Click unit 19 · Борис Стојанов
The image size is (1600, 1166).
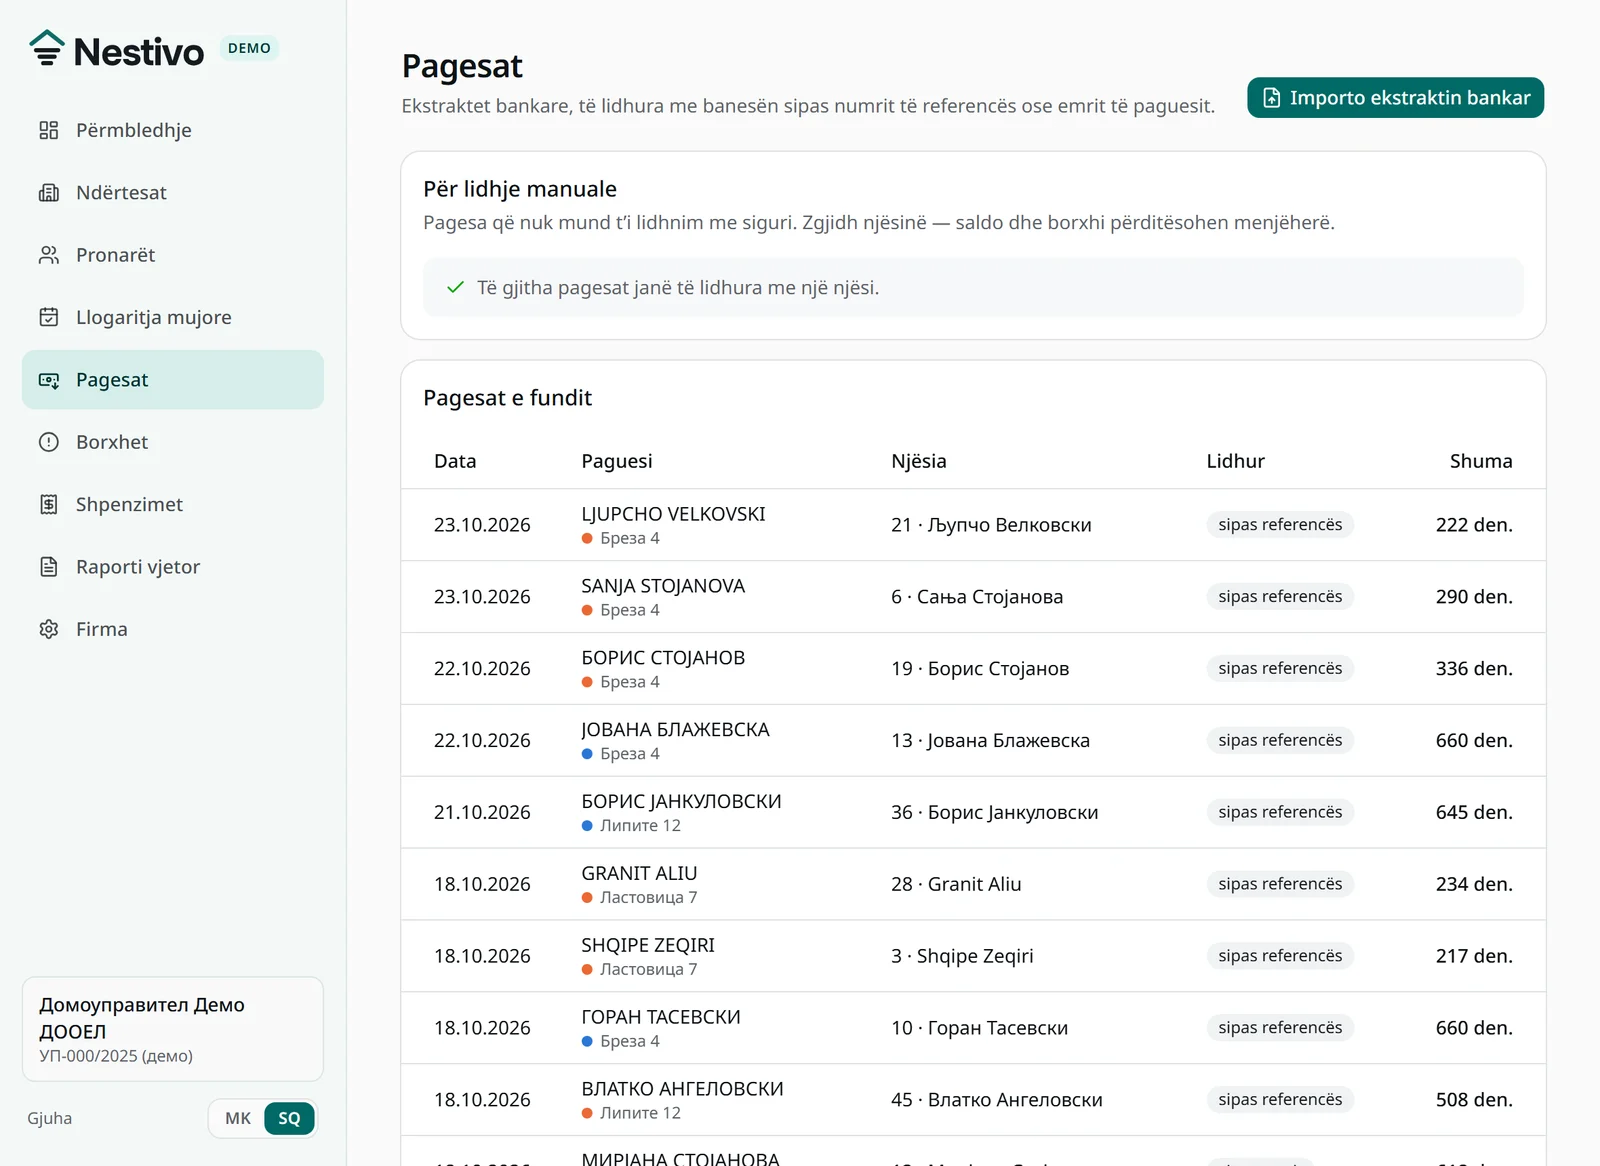pyautogui.click(x=980, y=669)
